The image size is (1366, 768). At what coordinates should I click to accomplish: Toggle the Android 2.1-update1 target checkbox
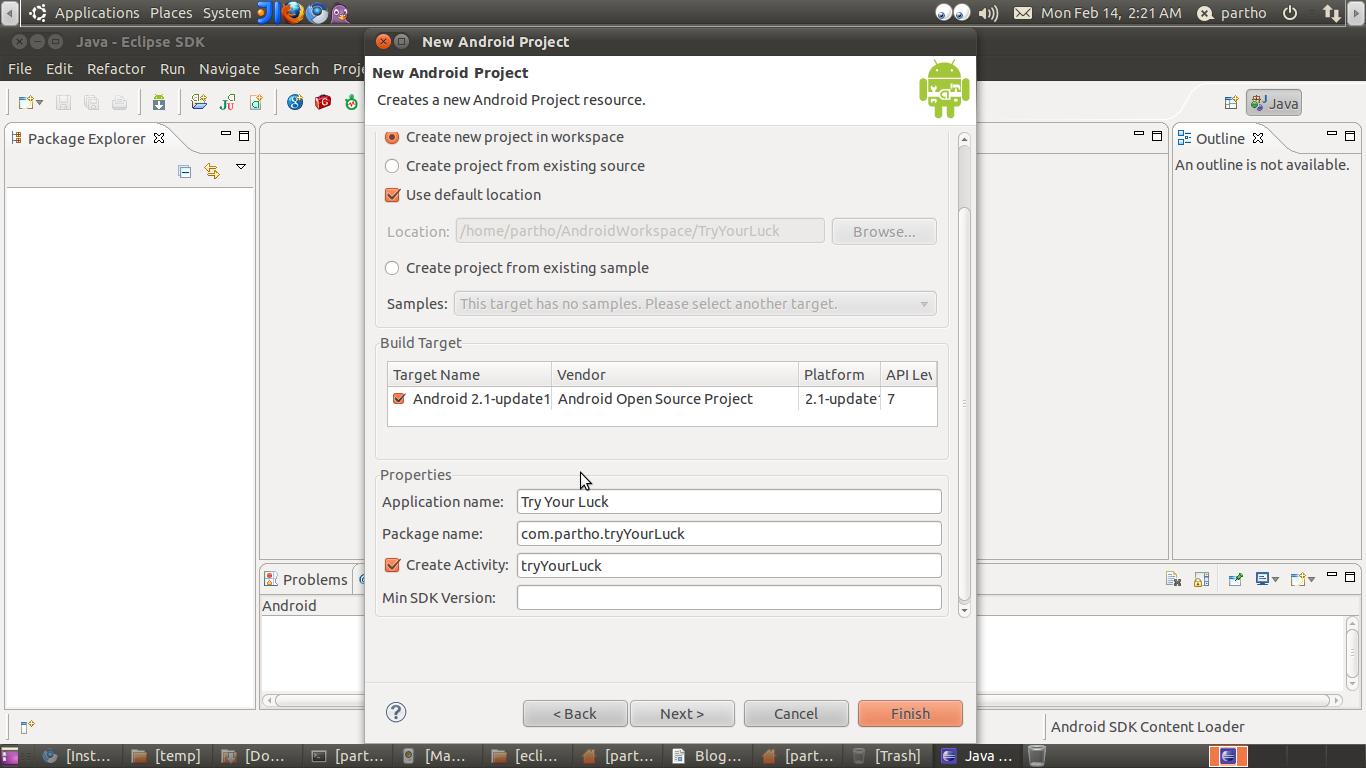400,399
